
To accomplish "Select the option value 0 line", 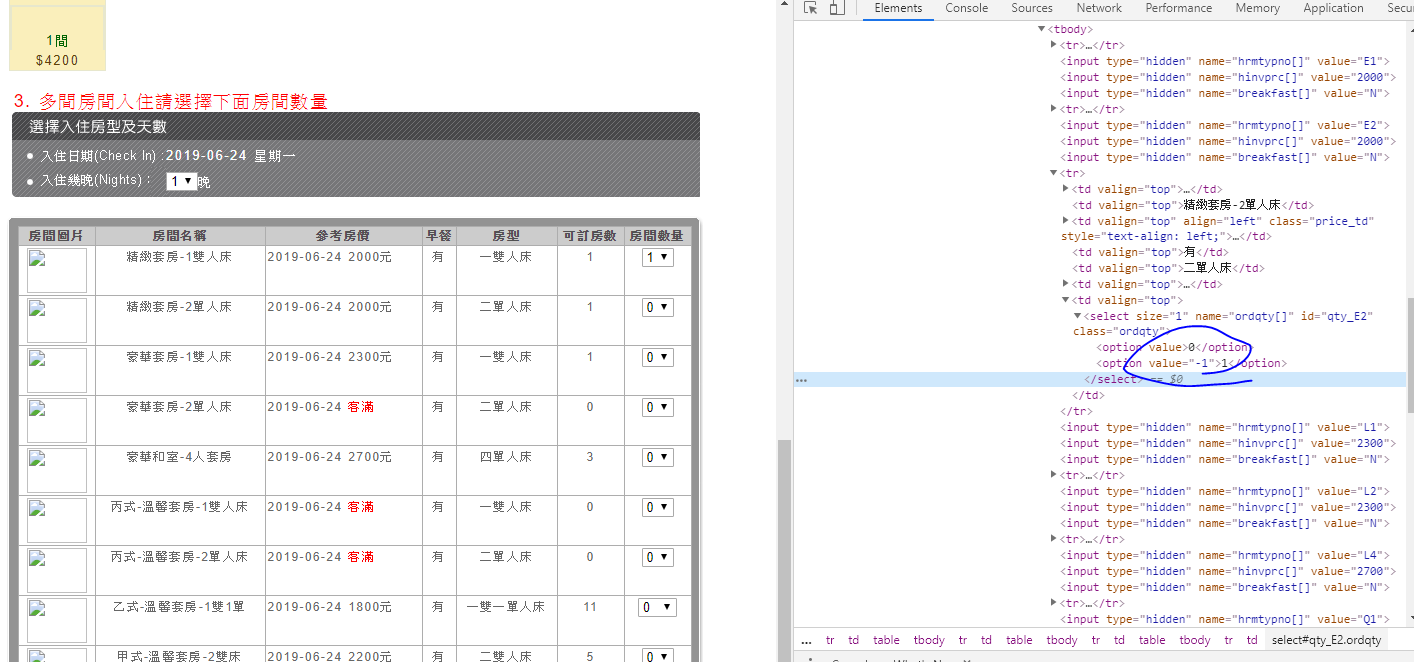I will pyautogui.click(x=1173, y=347).
